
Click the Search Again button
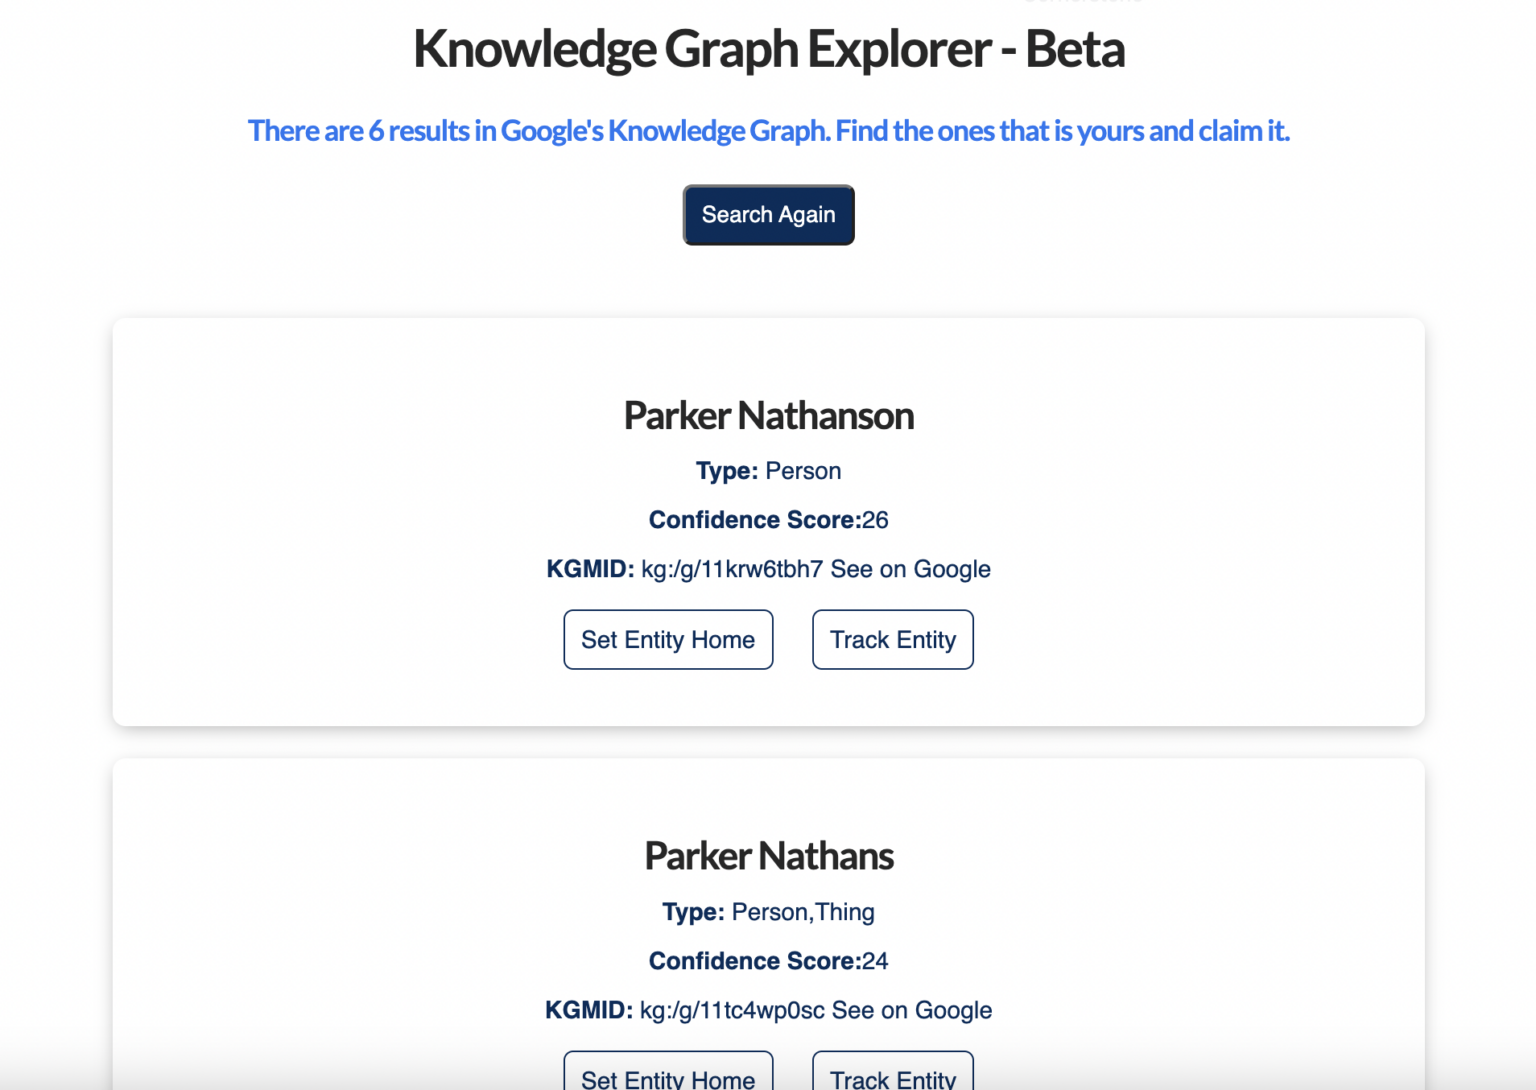[x=768, y=214]
